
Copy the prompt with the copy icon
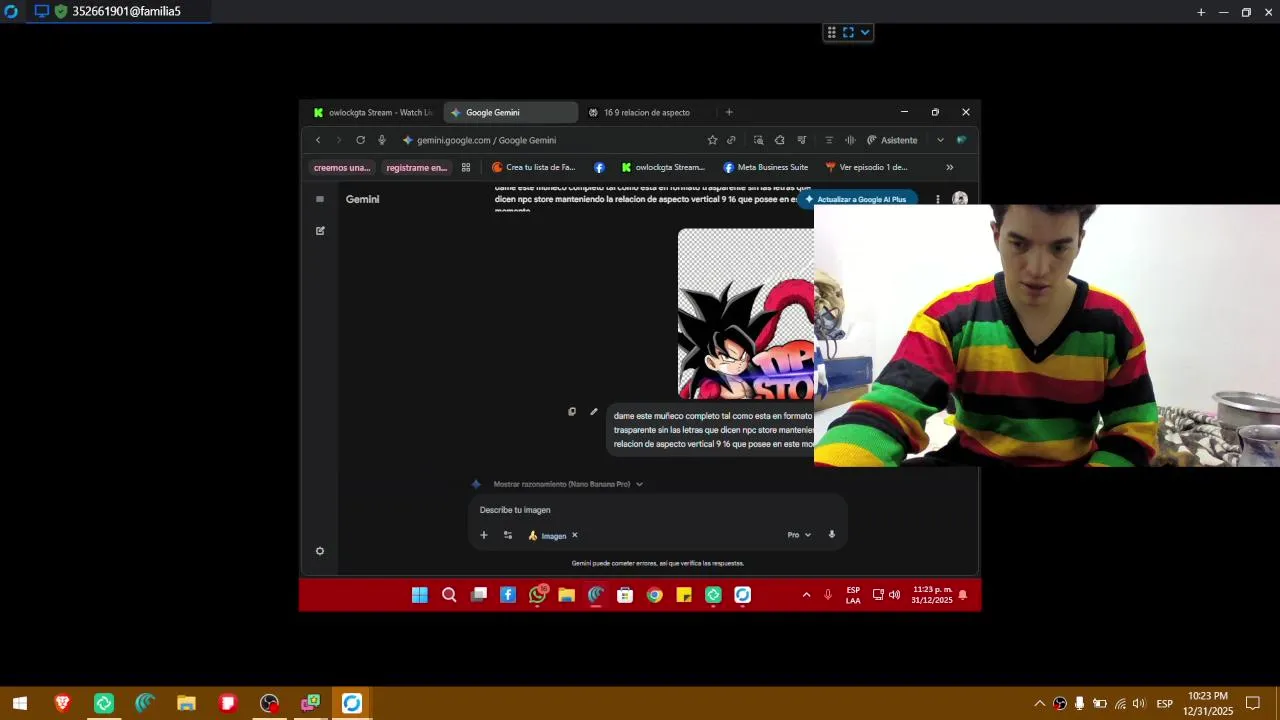[572, 411]
